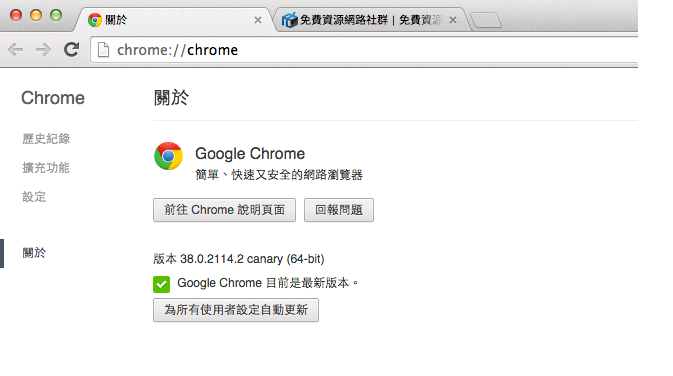Click the page icon in address bar
Viewport: 673px width, 376px height.
click(103, 50)
